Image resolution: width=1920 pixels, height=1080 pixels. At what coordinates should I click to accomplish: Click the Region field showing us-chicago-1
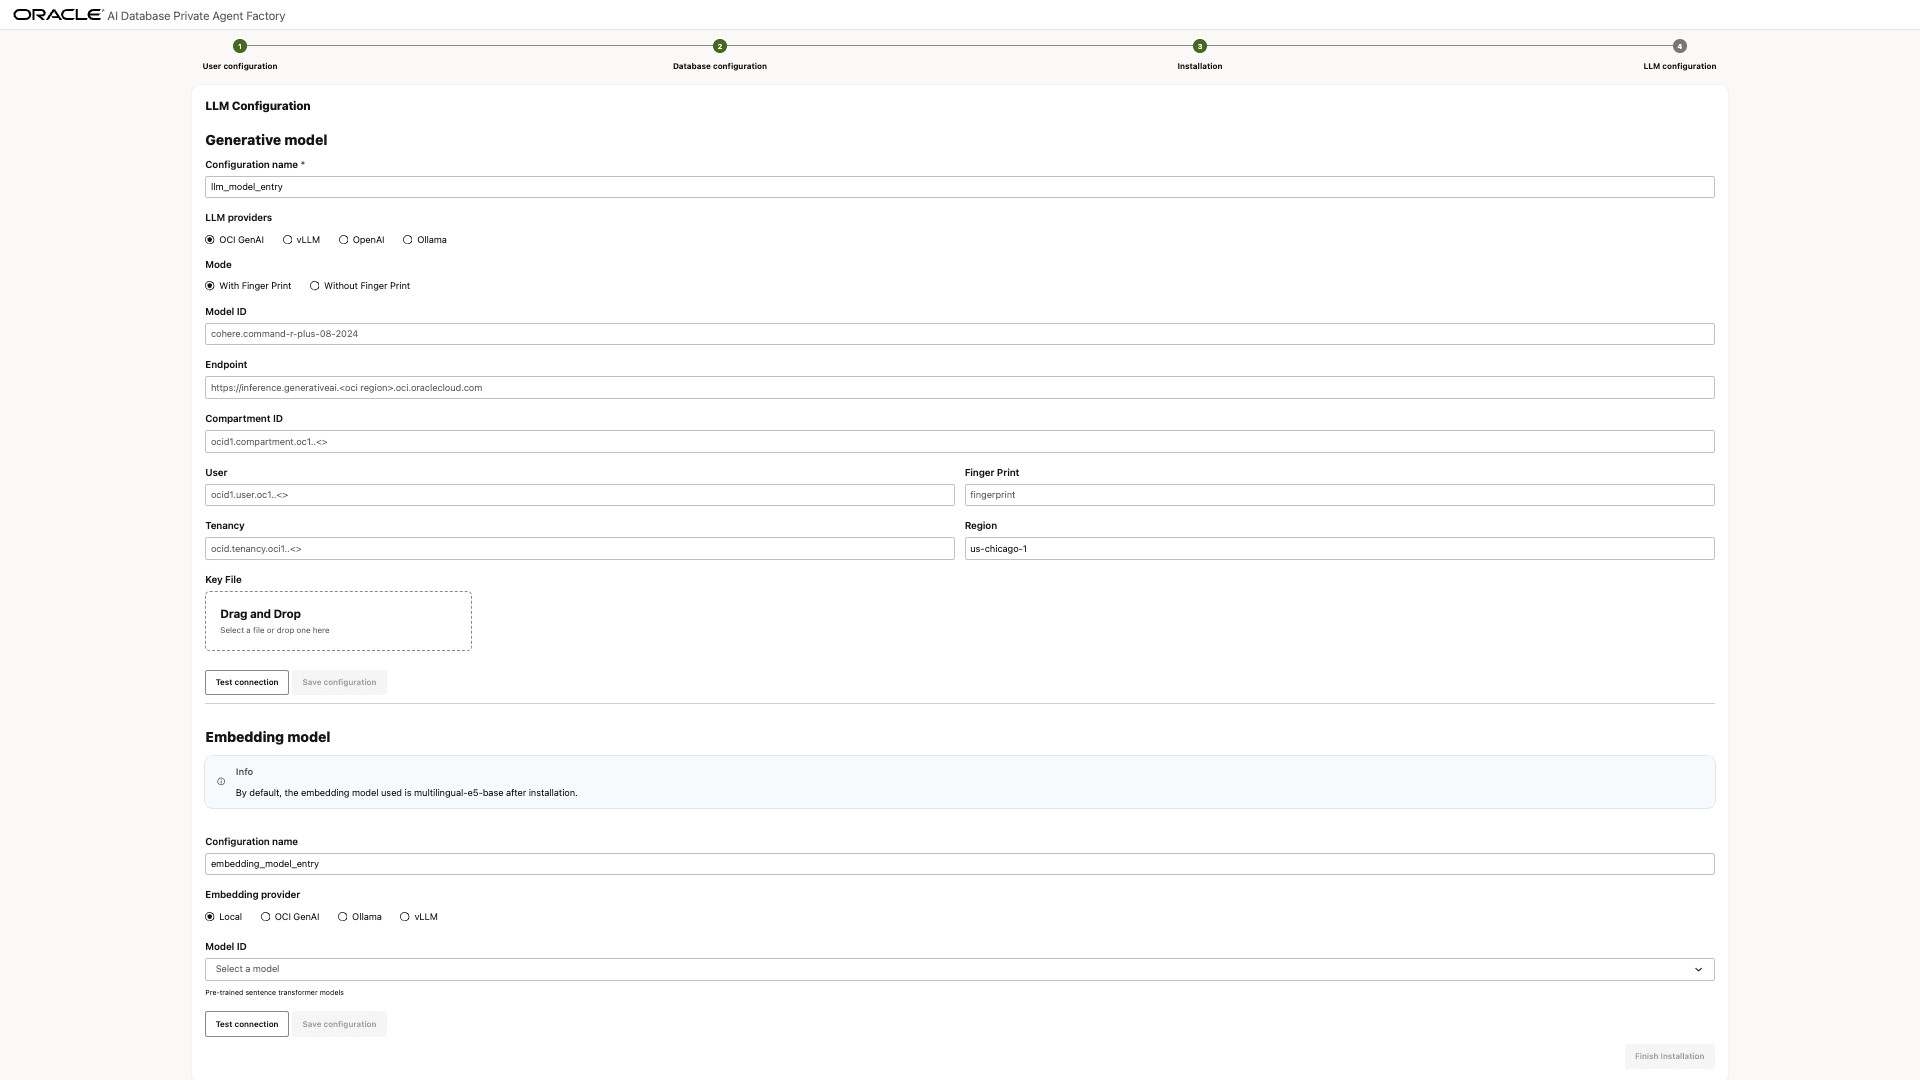coord(1340,549)
